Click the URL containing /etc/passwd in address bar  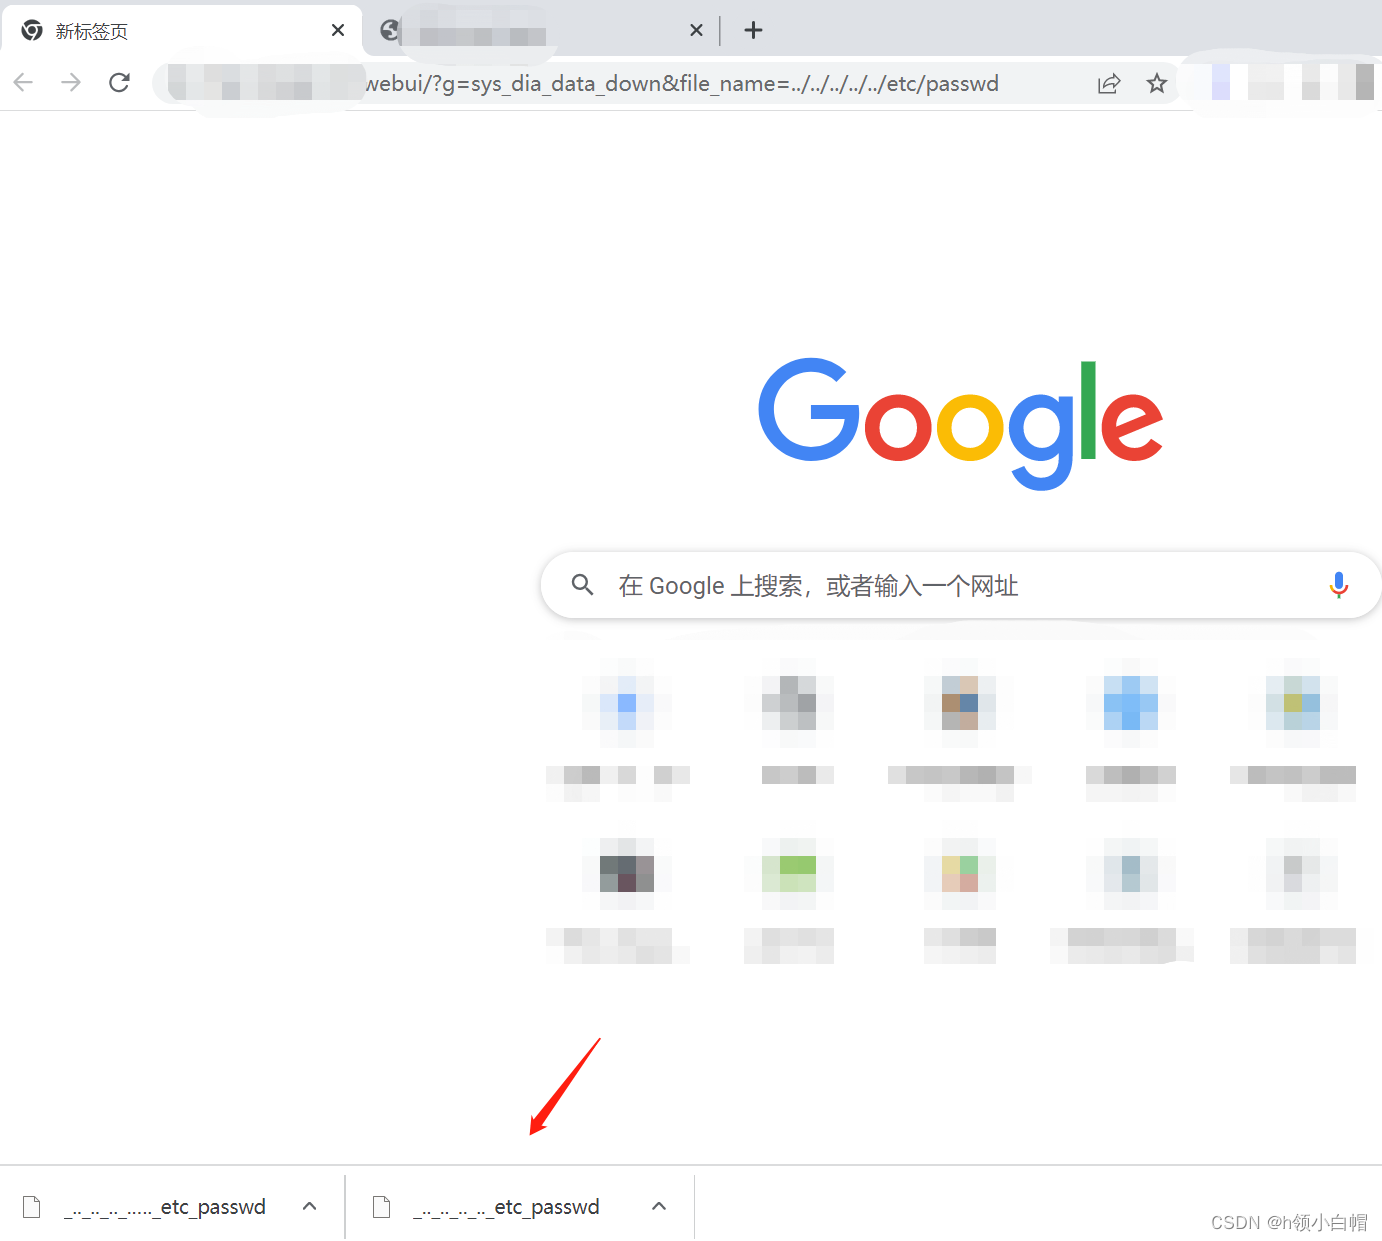tap(682, 84)
